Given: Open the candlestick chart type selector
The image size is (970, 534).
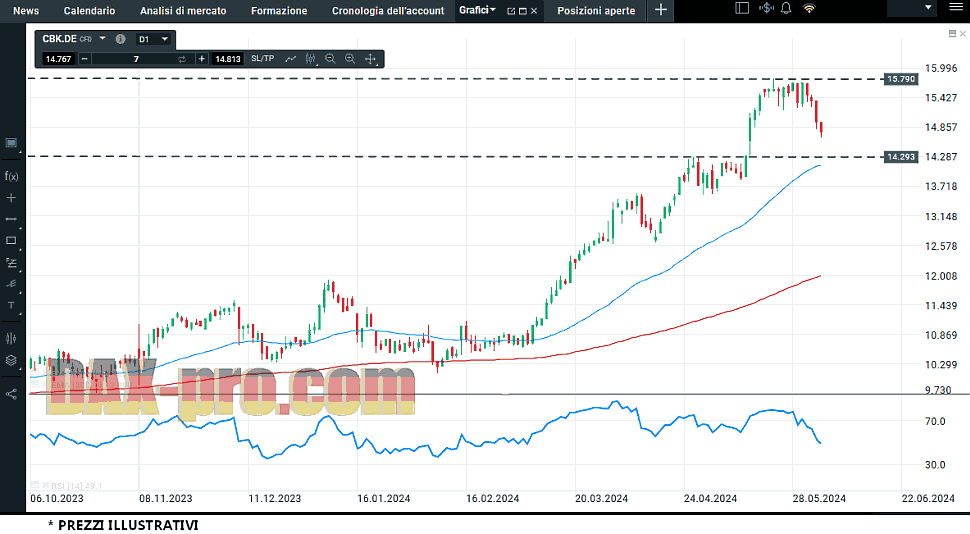Looking at the screenshot, I should 311,59.
